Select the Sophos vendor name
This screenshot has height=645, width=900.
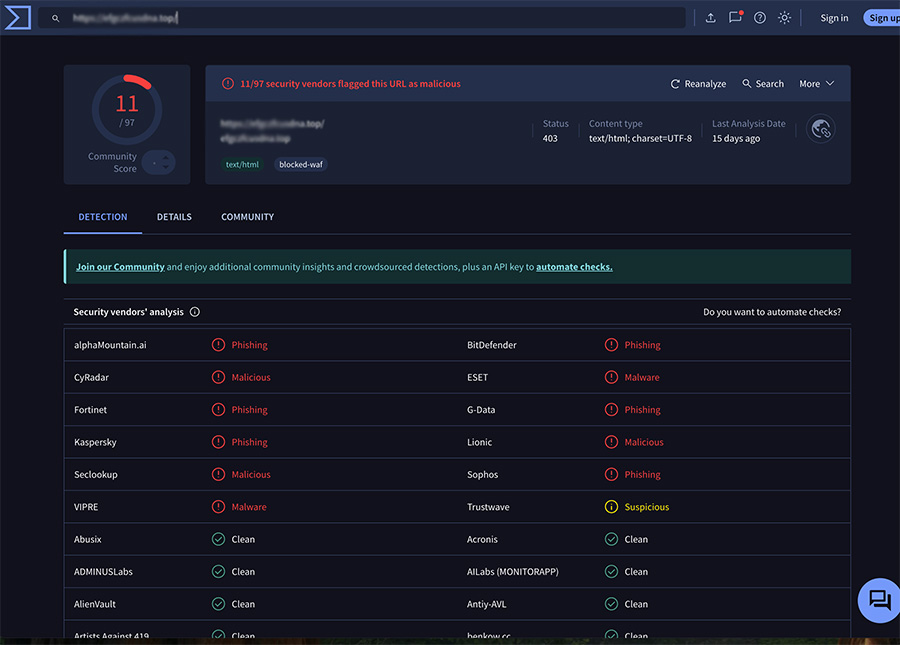pos(482,475)
